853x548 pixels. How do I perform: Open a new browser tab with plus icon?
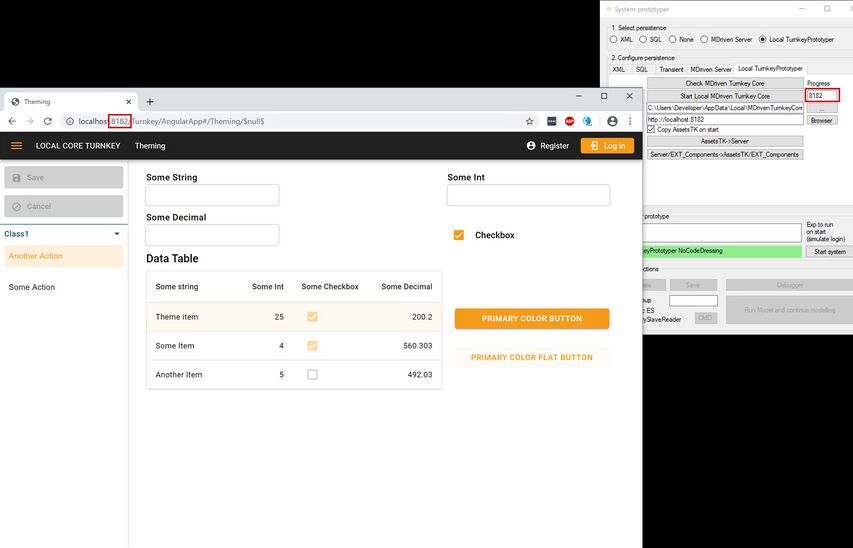point(150,102)
